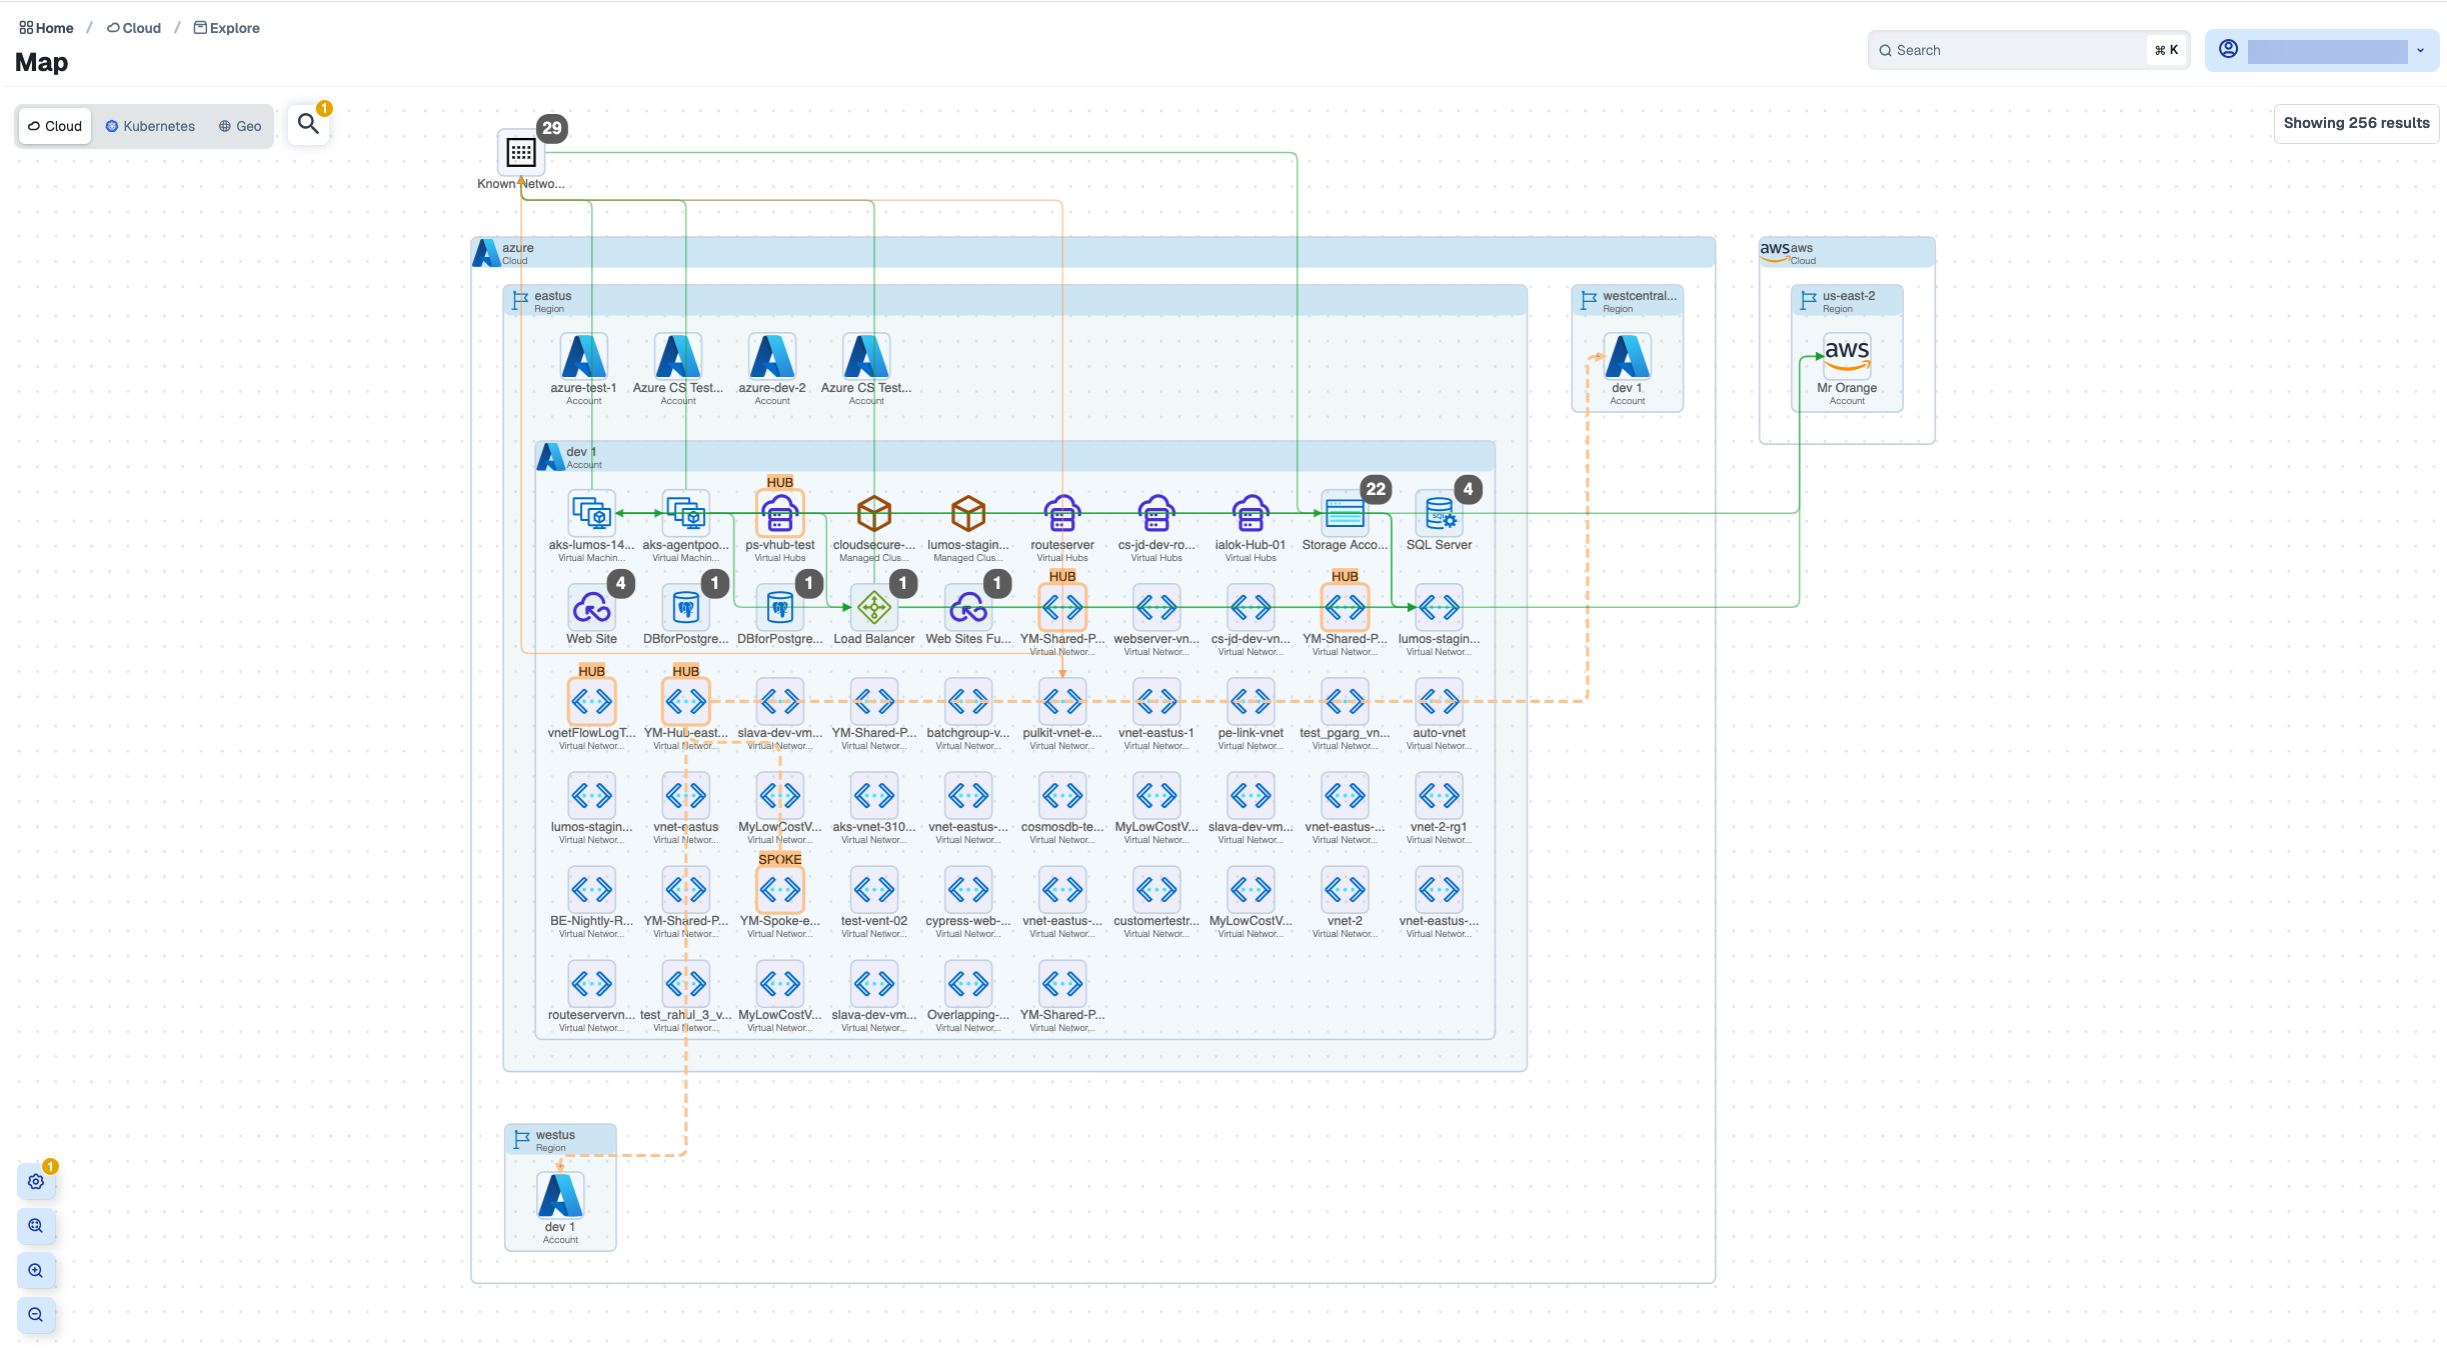
Task: Select the vnetFlowLogT virtual network hub
Action: point(592,702)
